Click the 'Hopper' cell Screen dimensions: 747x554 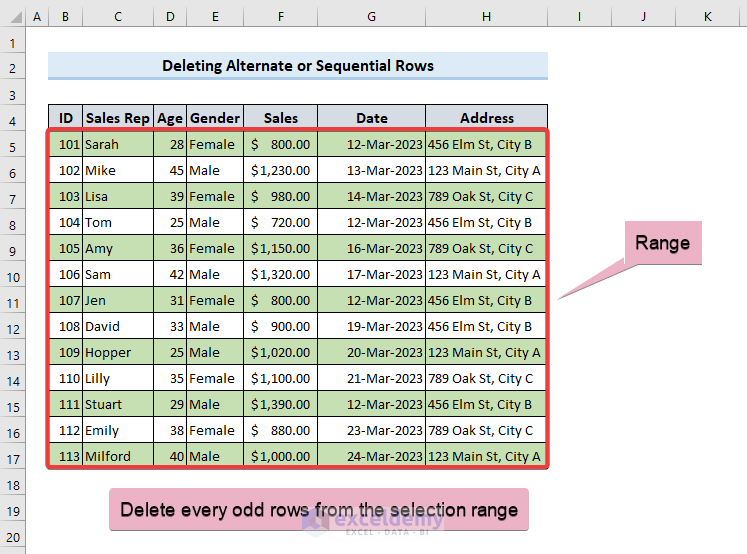pyautogui.click(x=118, y=352)
